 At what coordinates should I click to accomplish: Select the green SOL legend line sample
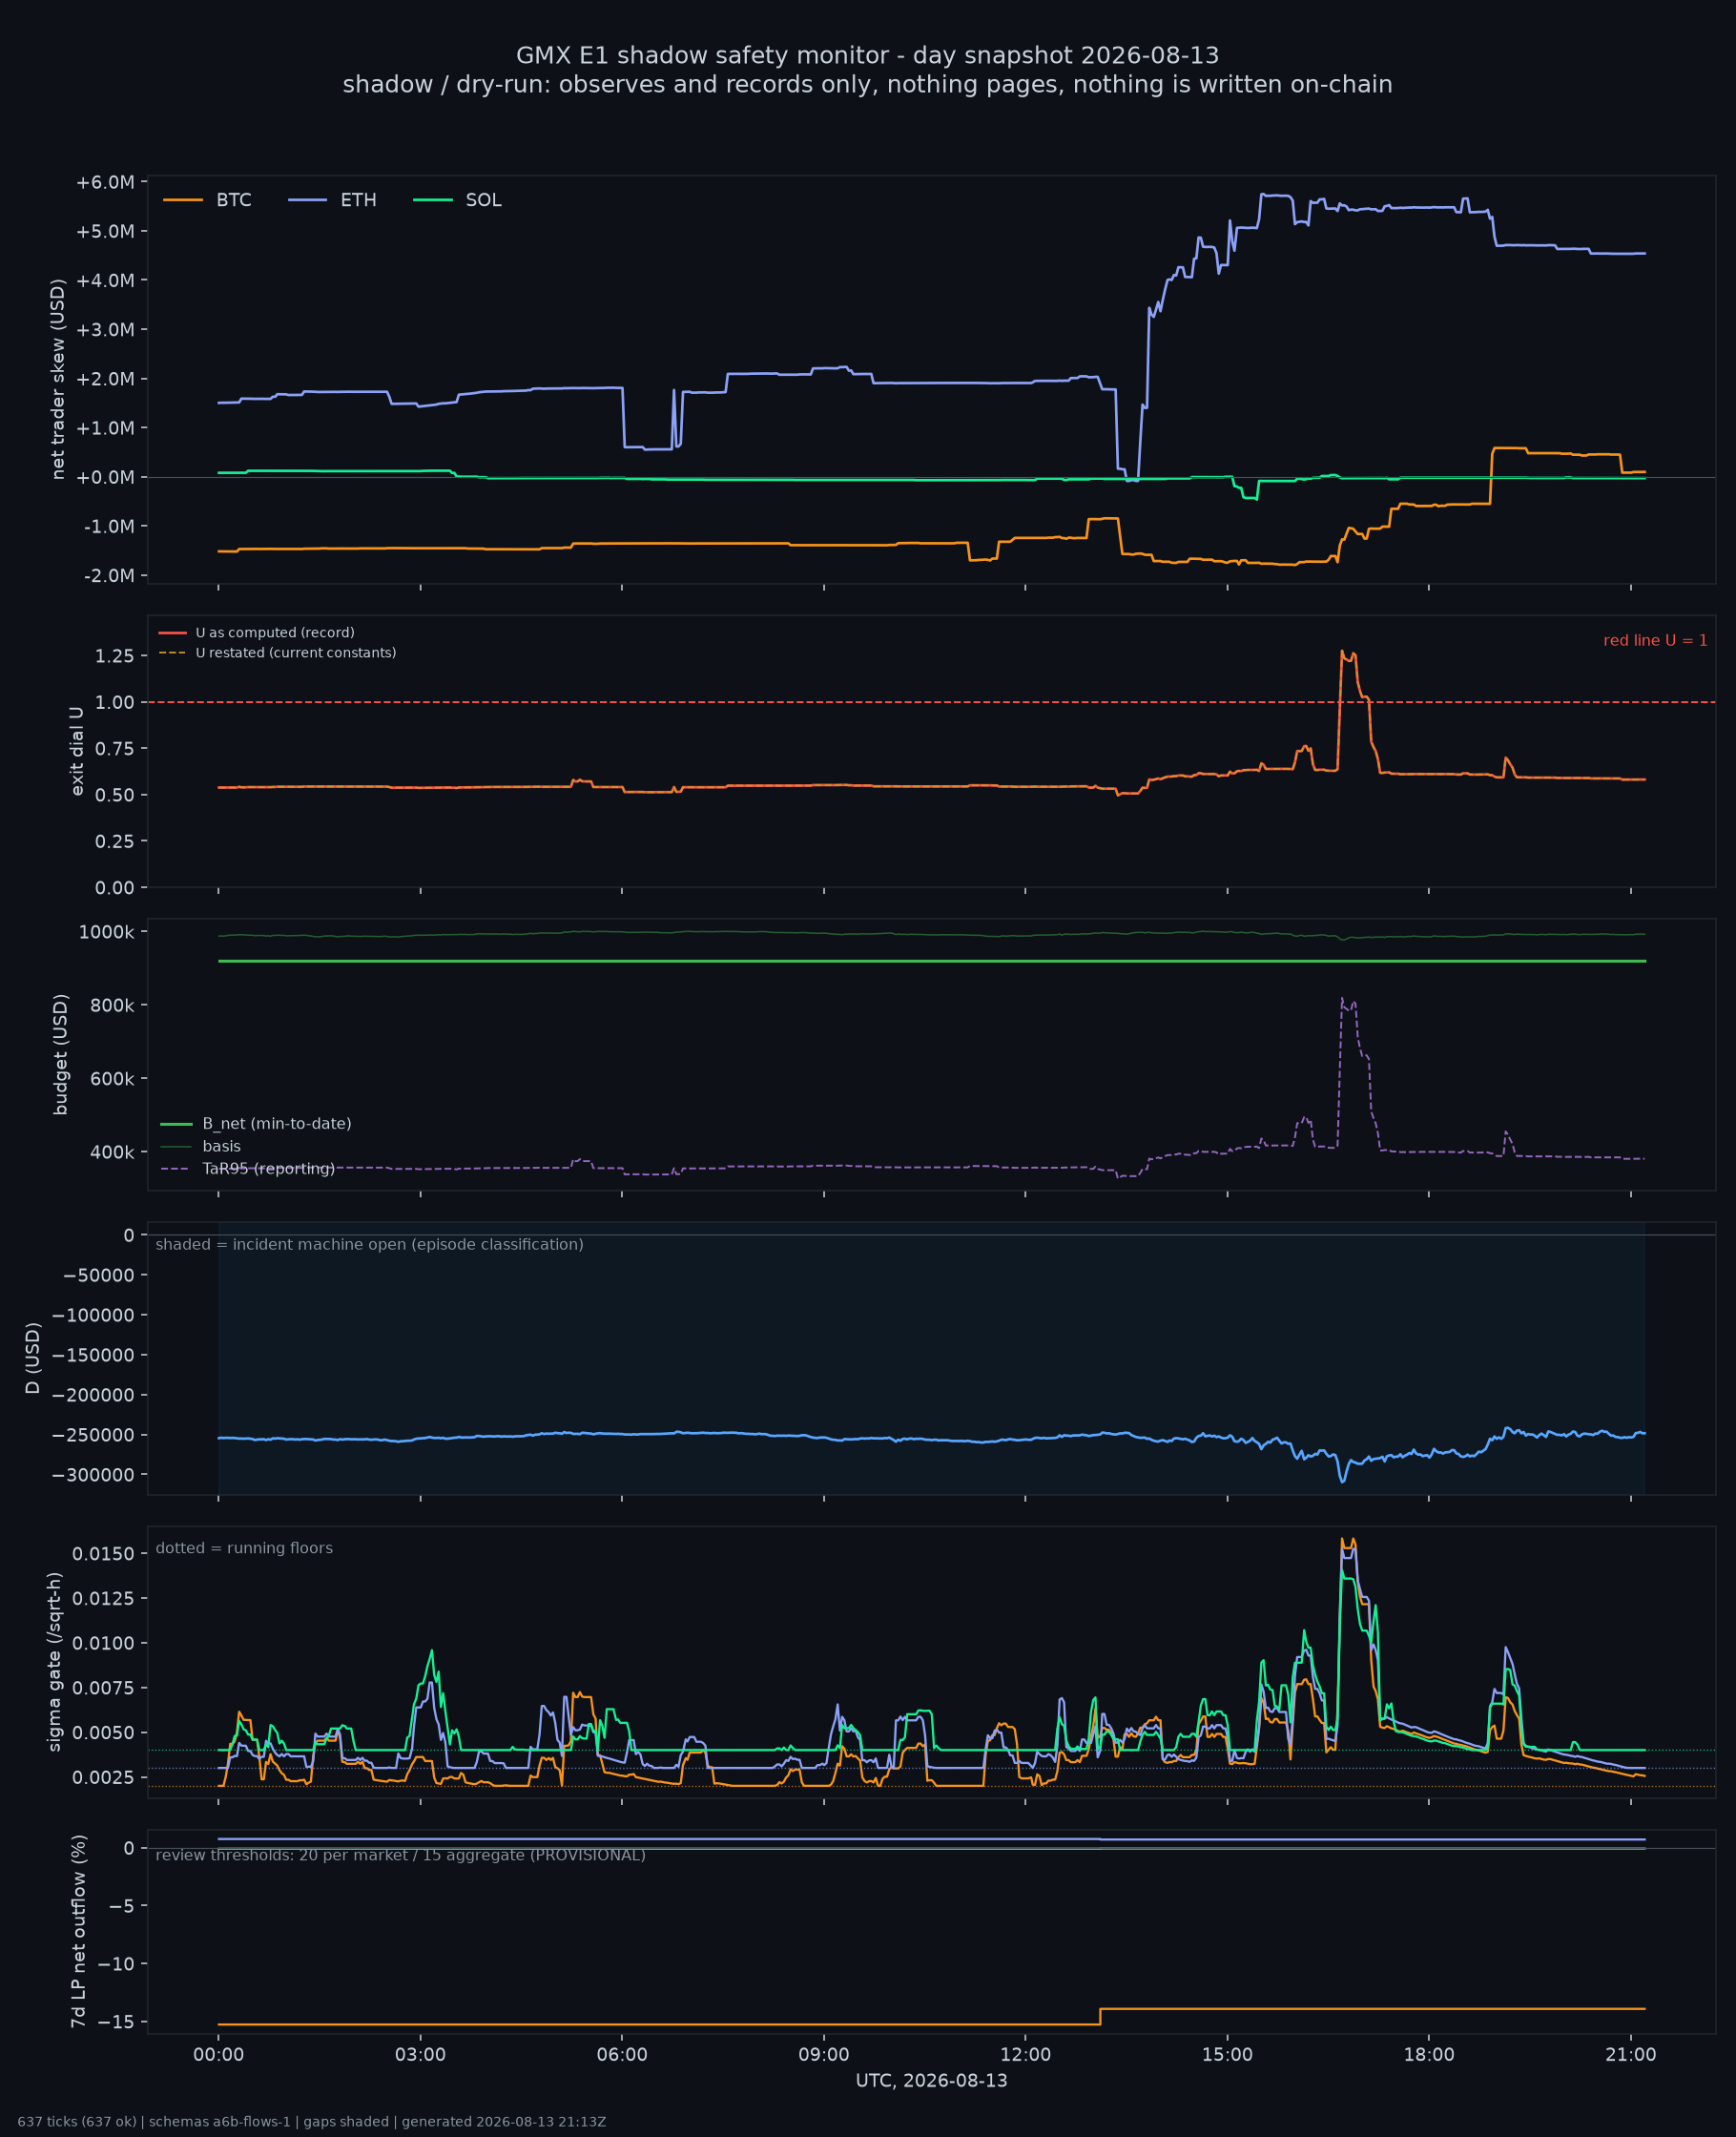(x=432, y=200)
